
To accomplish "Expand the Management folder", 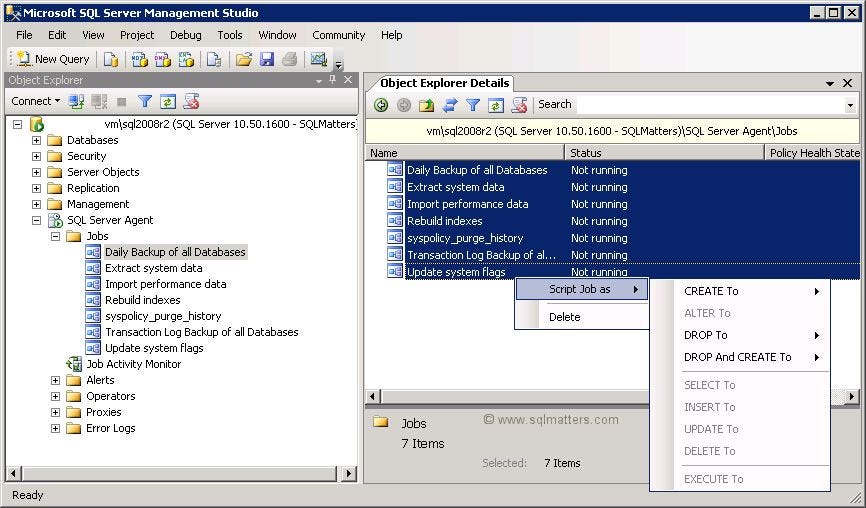I will (36, 204).
